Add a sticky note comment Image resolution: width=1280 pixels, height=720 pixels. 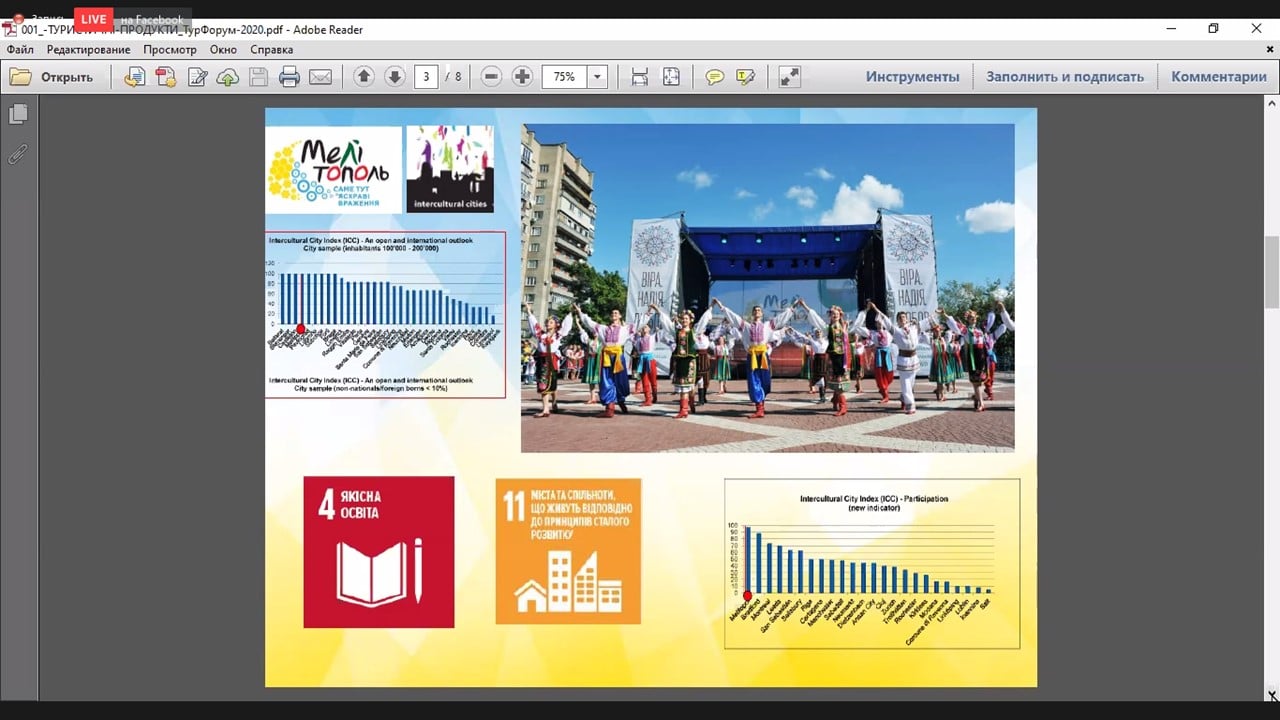click(714, 77)
